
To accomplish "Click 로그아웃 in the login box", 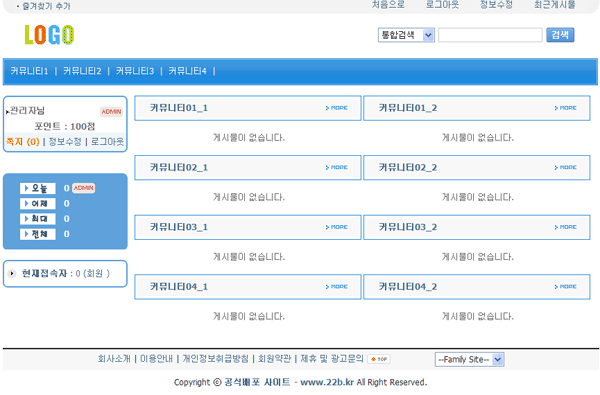I will pyautogui.click(x=108, y=142).
